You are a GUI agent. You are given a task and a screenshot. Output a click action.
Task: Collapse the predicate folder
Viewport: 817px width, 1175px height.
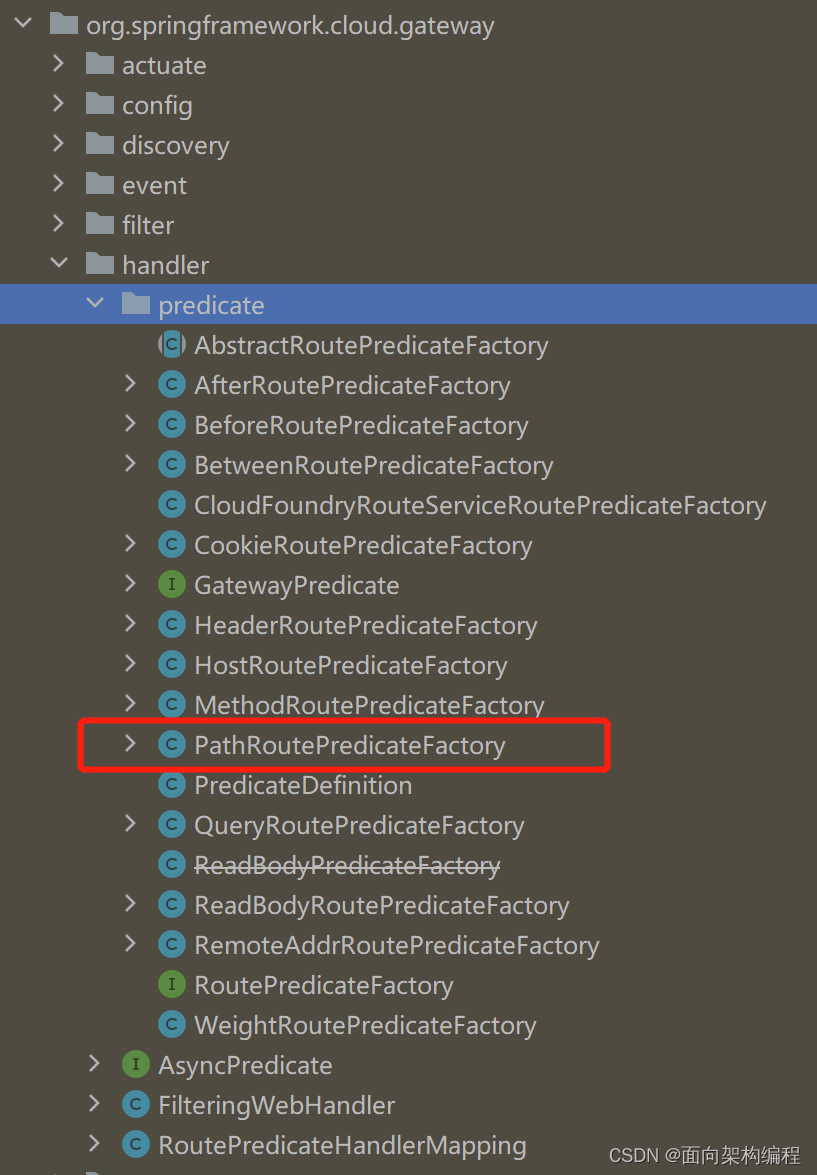pos(94,303)
